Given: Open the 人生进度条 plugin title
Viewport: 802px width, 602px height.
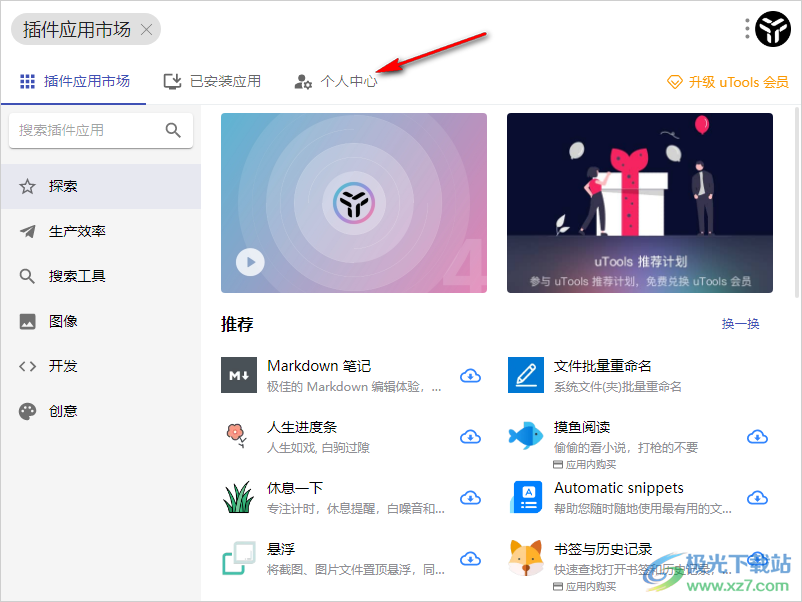Looking at the screenshot, I should tap(302, 427).
